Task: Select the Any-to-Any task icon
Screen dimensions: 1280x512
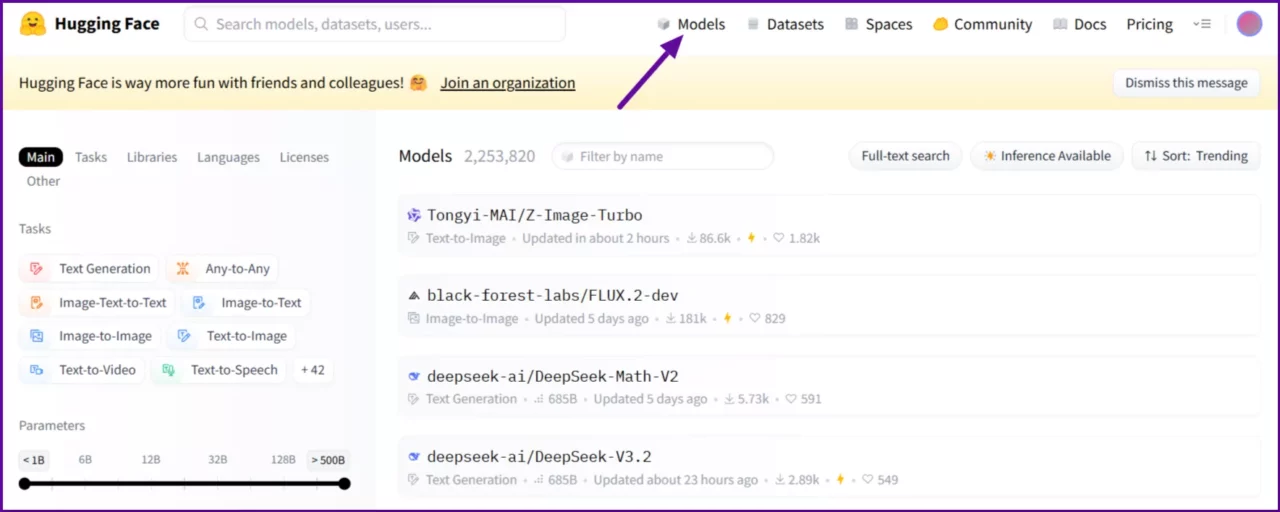Action: tap(183, 269)
